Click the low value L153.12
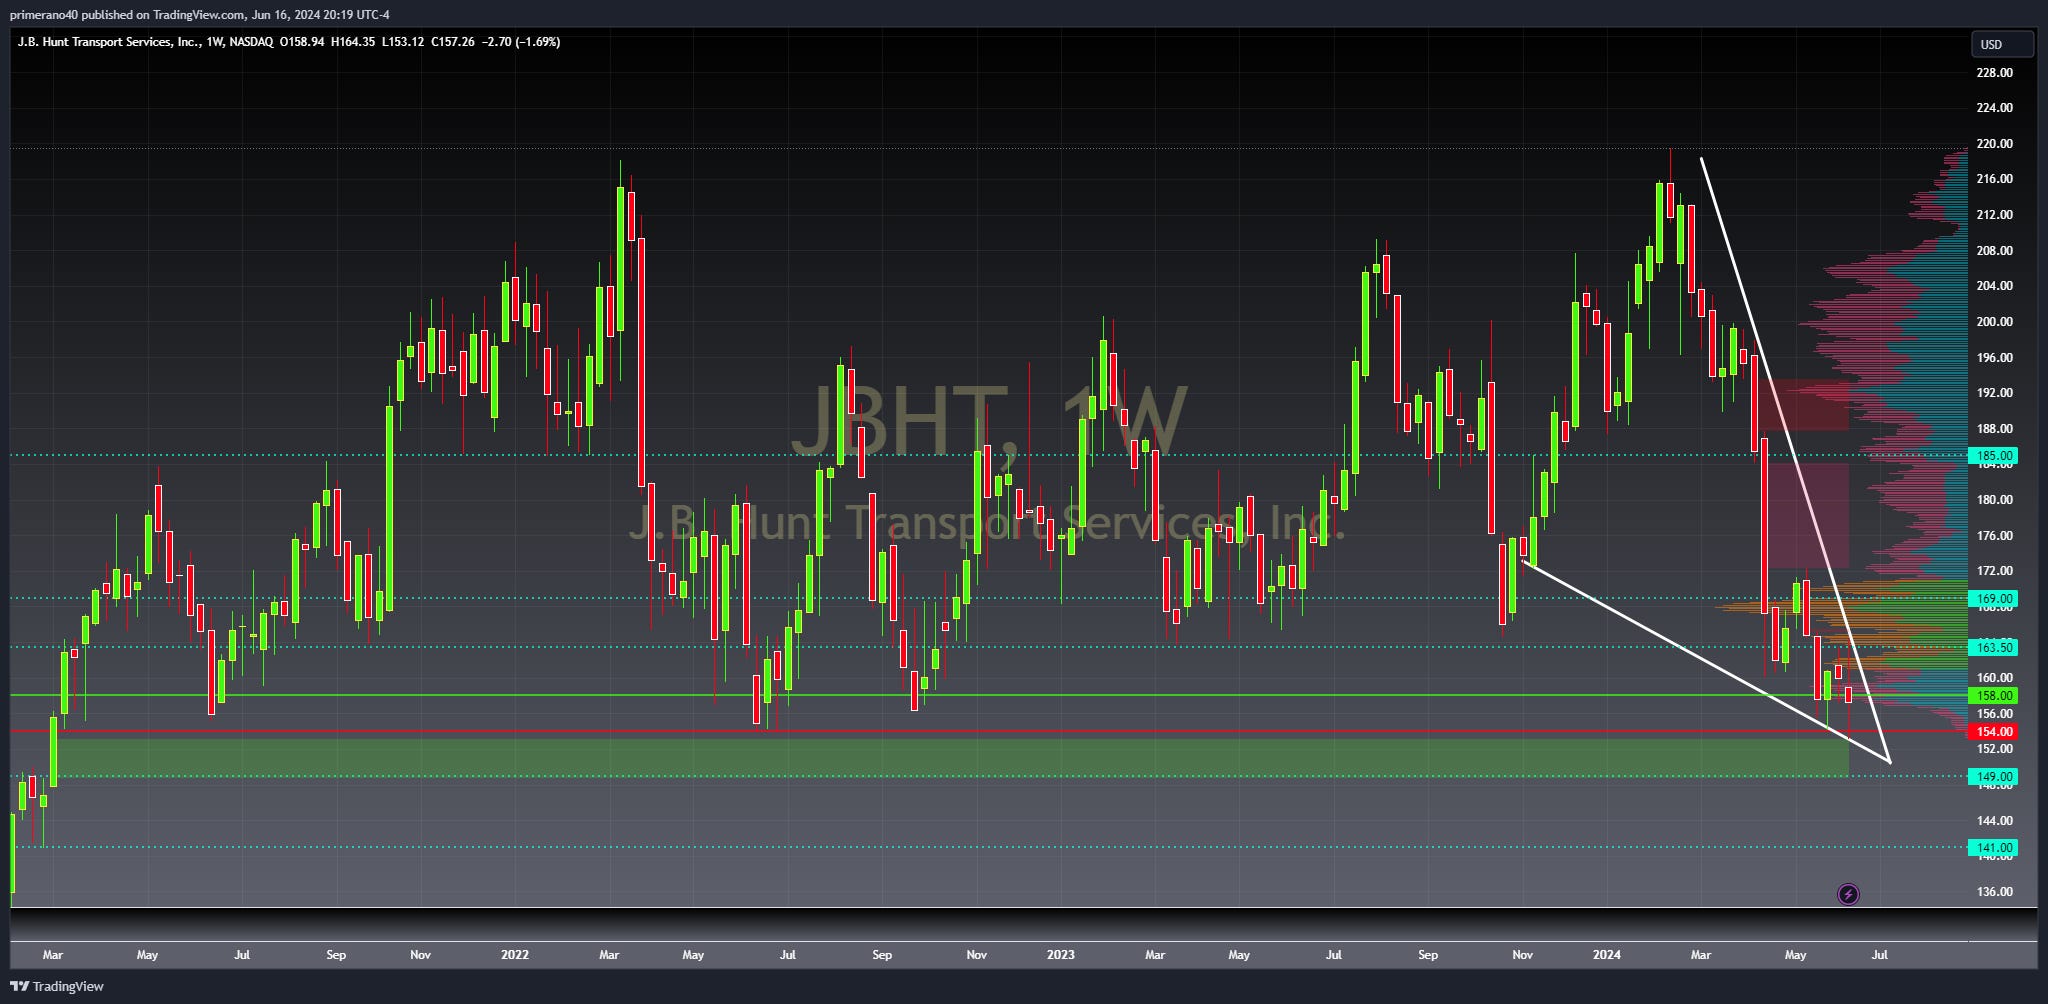2048x1004 pixels. 403,42
